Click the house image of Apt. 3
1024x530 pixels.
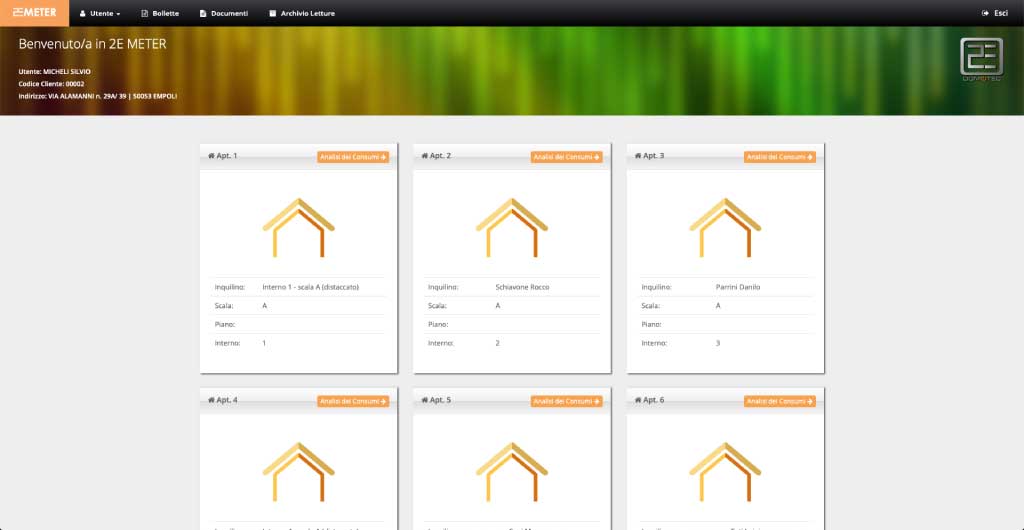tap(726, 227)
